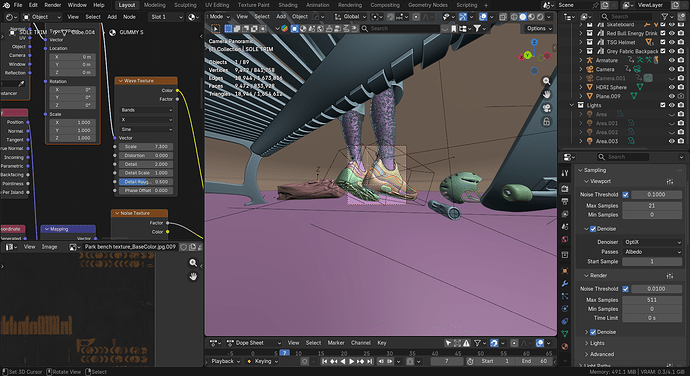The height and width of the screenshot is (376, 690).
Task: Select the tweak select box tool icon
Action: pos(216,29)
